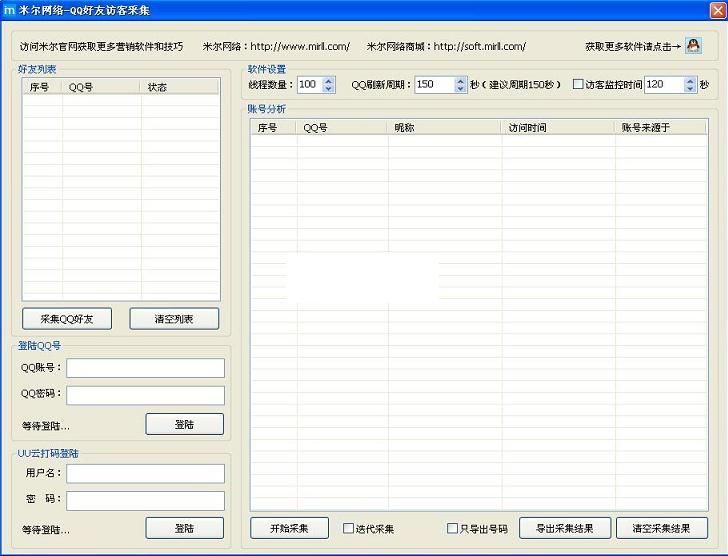Screen dimensions: 728x556
Task: Enable the 访客监控时间 checkbox
Action: (x=578, y=85)
